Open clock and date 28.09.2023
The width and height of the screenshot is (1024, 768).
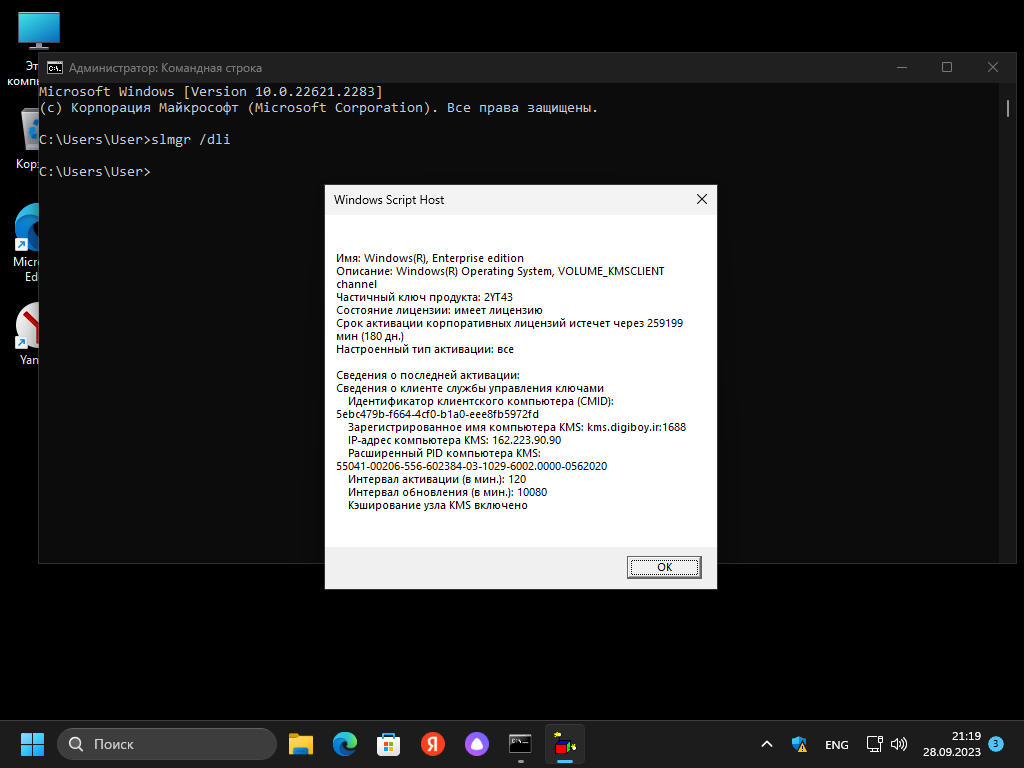coord(952,744)
